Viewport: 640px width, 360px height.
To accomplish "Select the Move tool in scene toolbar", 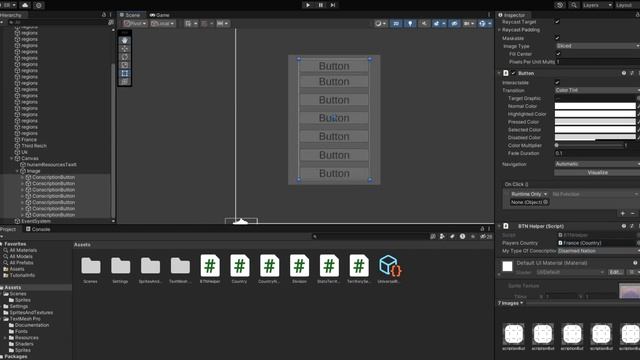I will coord(125,49).
